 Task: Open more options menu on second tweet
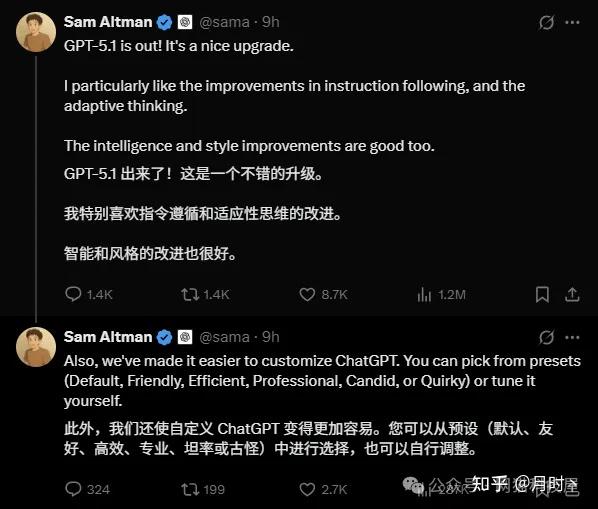[x=572, y=337]
